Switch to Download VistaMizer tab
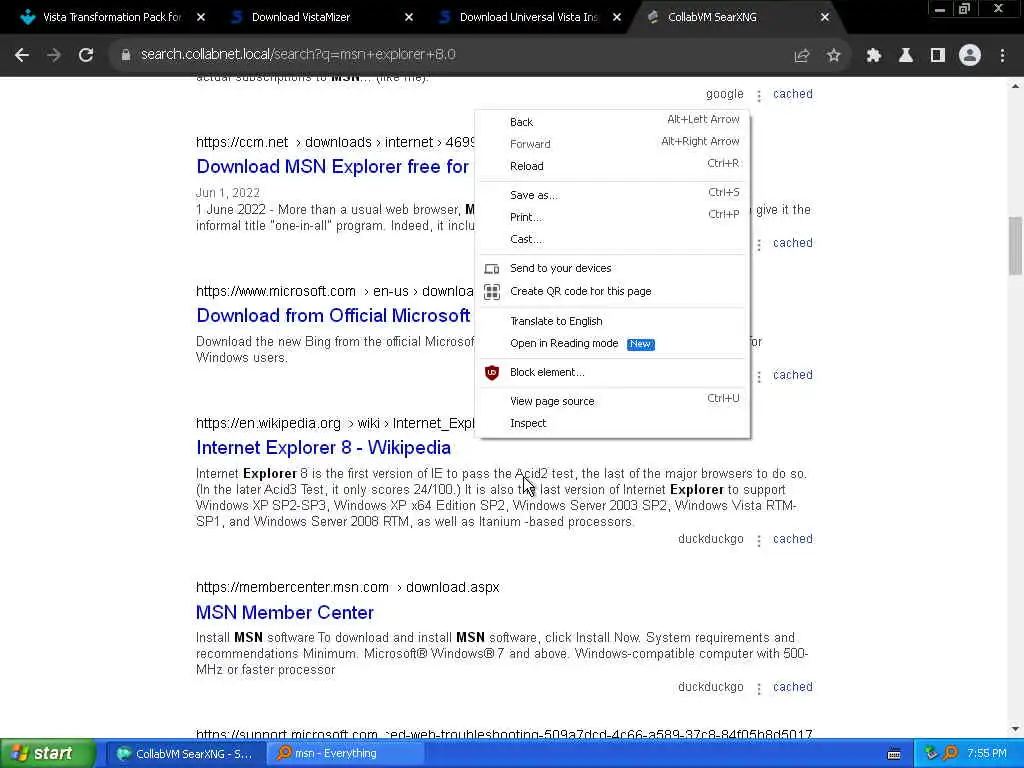The image size is (1024, 768). (320, 18)
